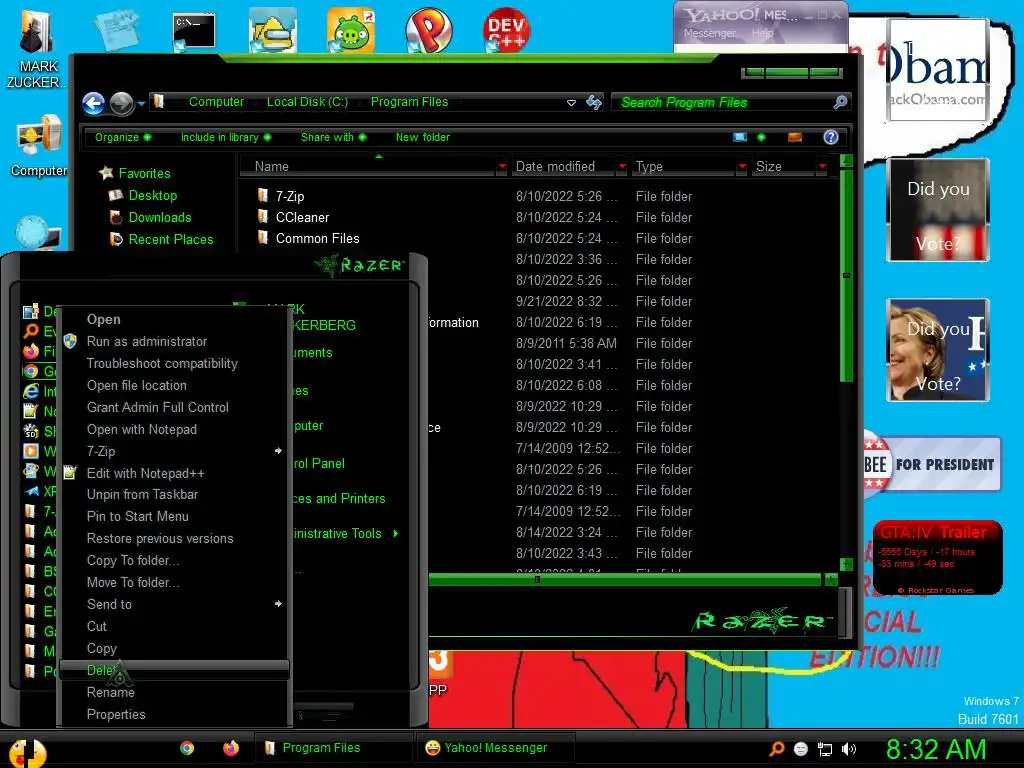1024x768 pixels.
Task: Expand the 7-Zip submenu entry
Action: [x=174, y=451]
